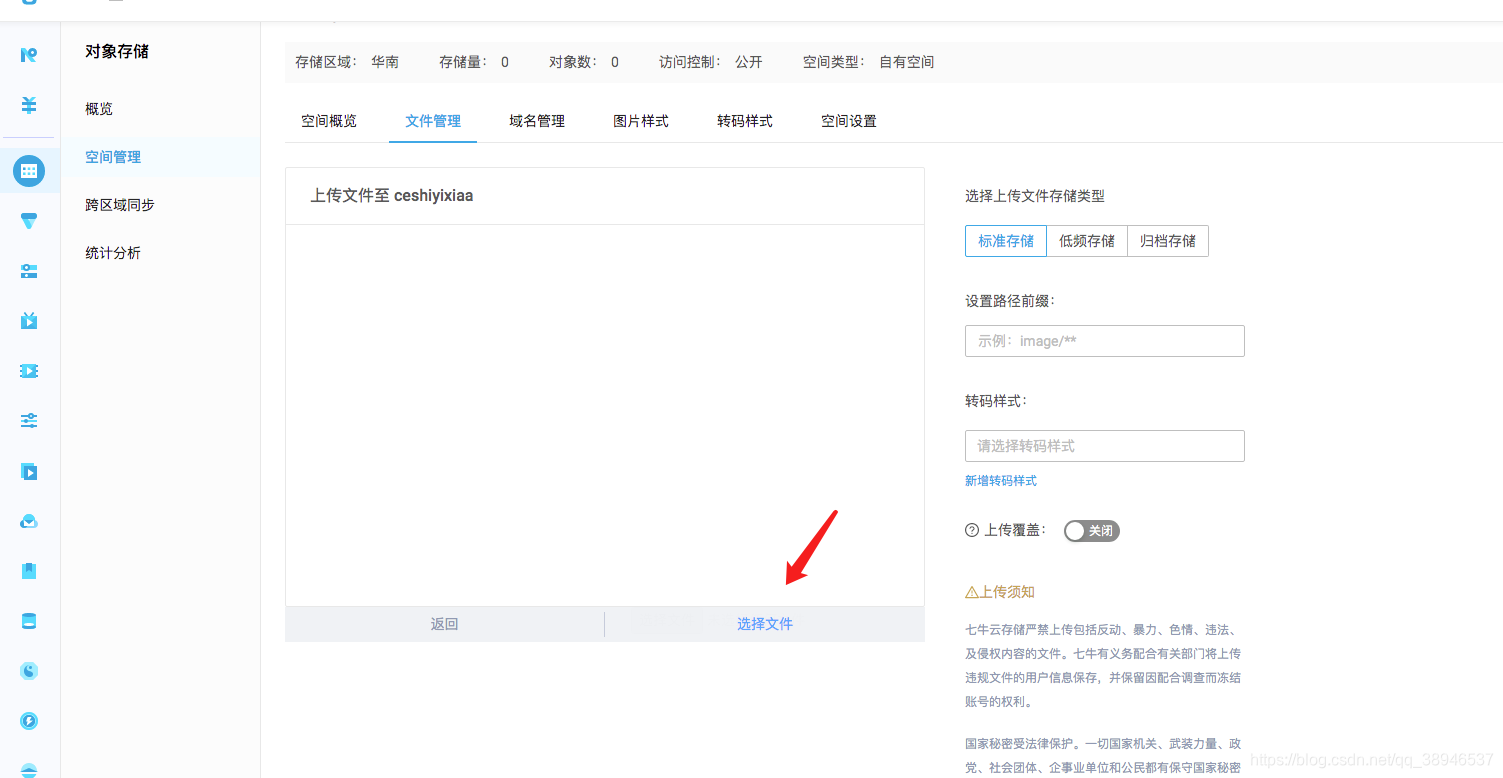This screenshot has width=1503, height=778.
Task: Click the 对象存储 heading
Action: 117,51
